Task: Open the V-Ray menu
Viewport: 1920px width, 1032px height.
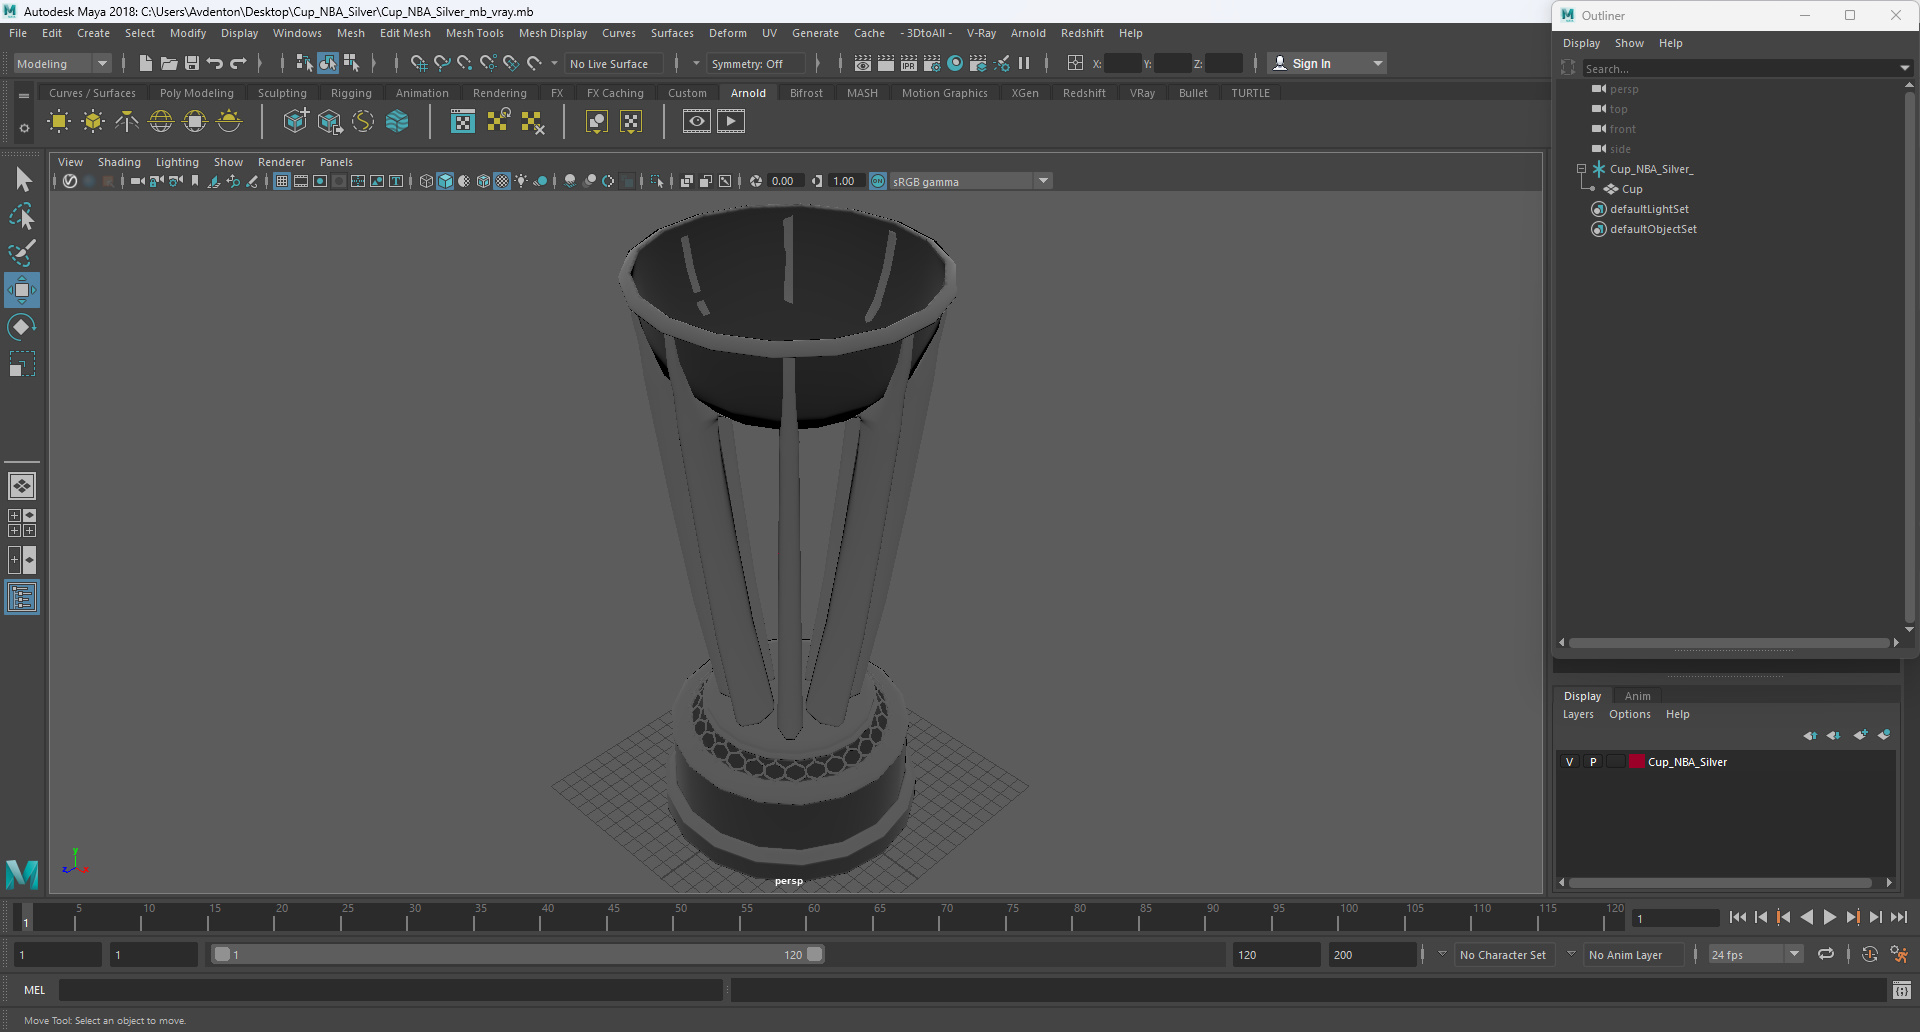Action: coord(981,33)
